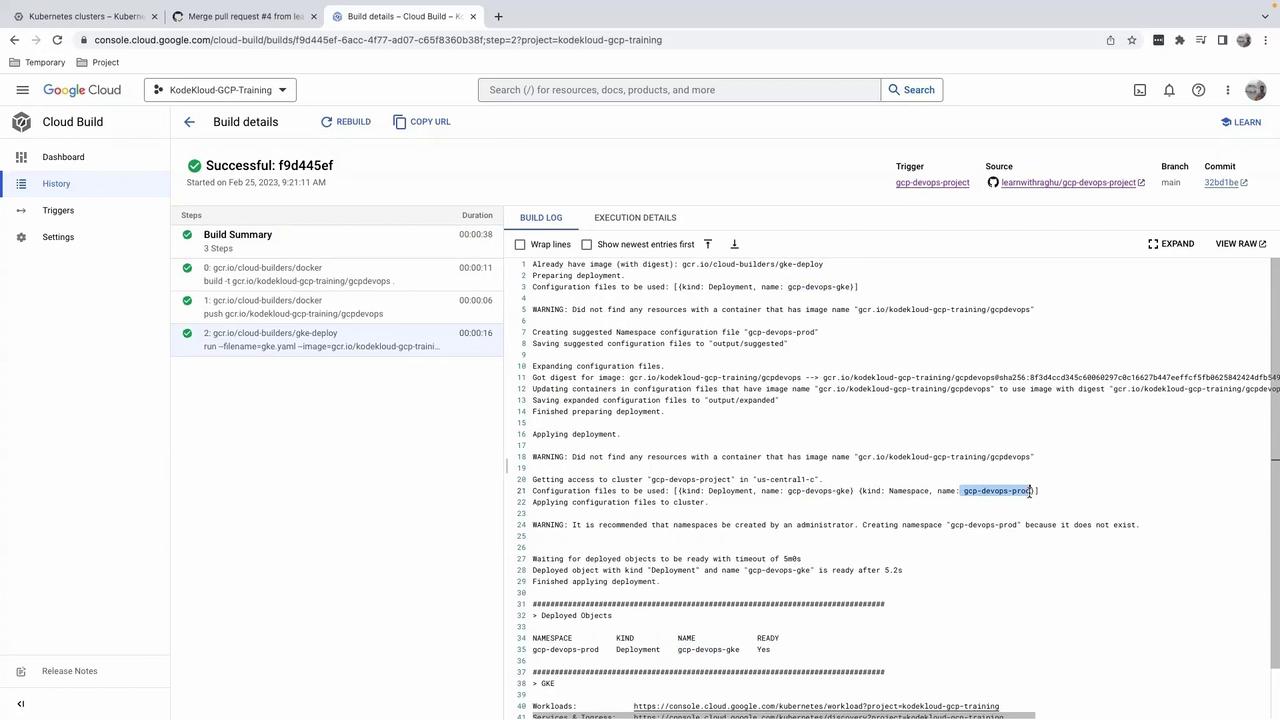Click the blue Search button
Screen dimensions: 1280x720
(912, 90)
